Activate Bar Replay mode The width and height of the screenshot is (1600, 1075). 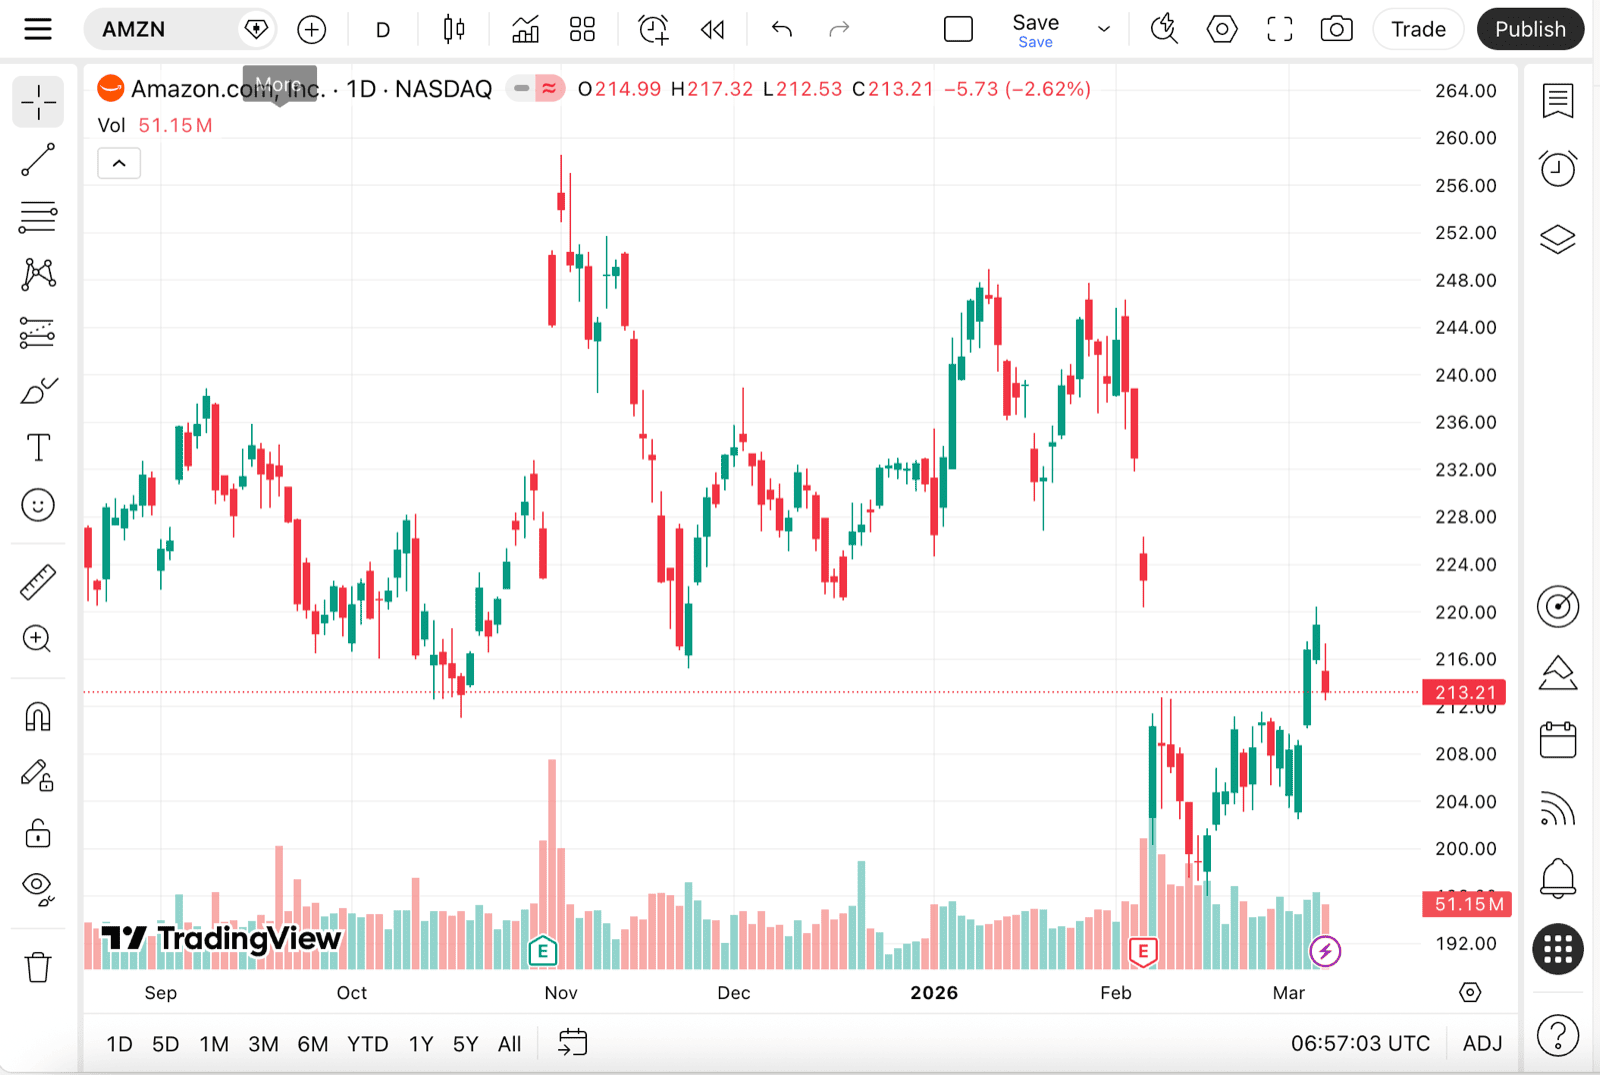[x=712, y=29]
